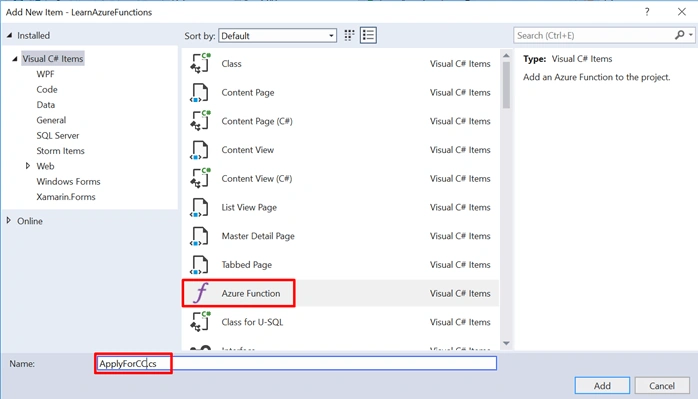The height and width of the screenshot is (399, 698).
Task: Select the Class for U-SQL template icon
Action: coord(200,322)
